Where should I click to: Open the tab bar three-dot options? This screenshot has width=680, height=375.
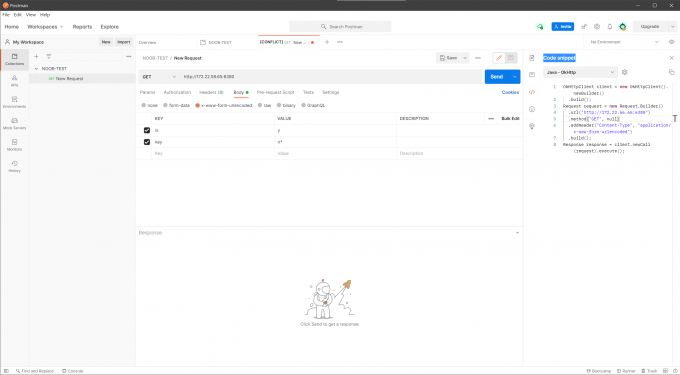pyautogui.click(x=340, y=42)
